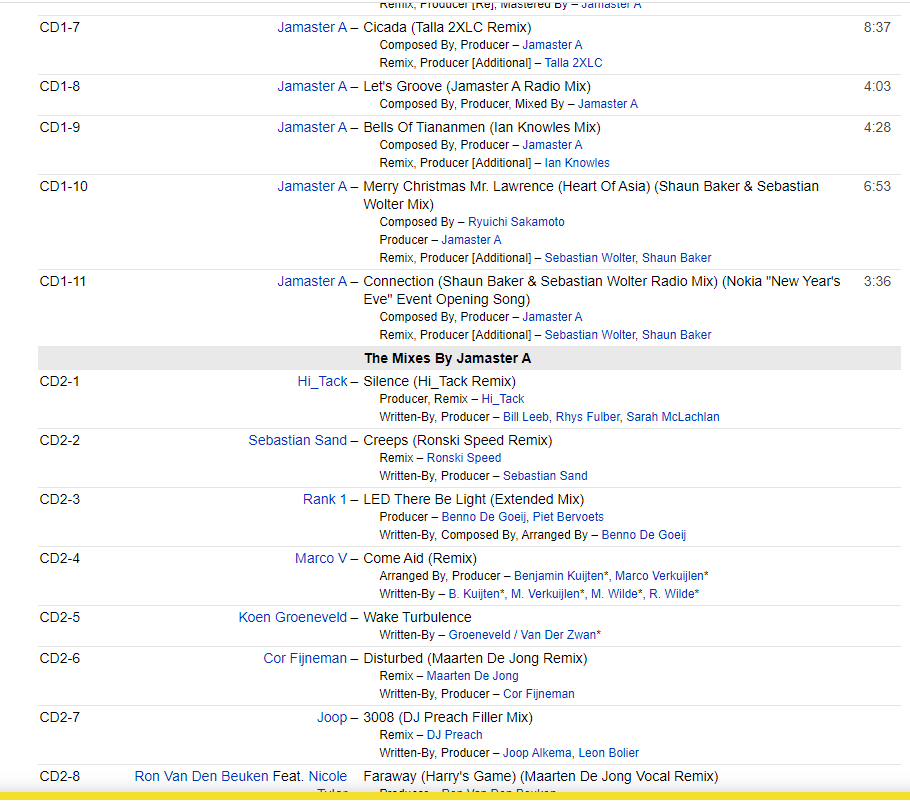
Task: Click Sebastian Sand written-by credit link
Action: coord(545,476)
